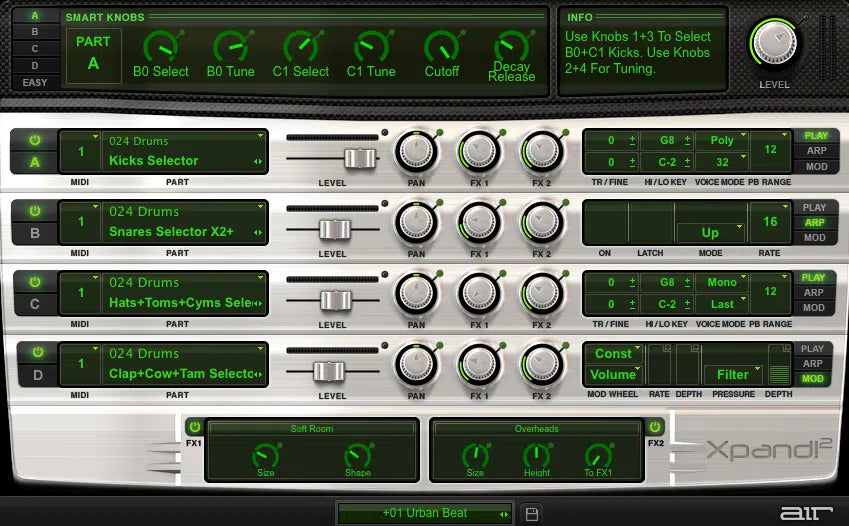
Task: Click the Cutoff smart knob
Action: tap(441, 46)
